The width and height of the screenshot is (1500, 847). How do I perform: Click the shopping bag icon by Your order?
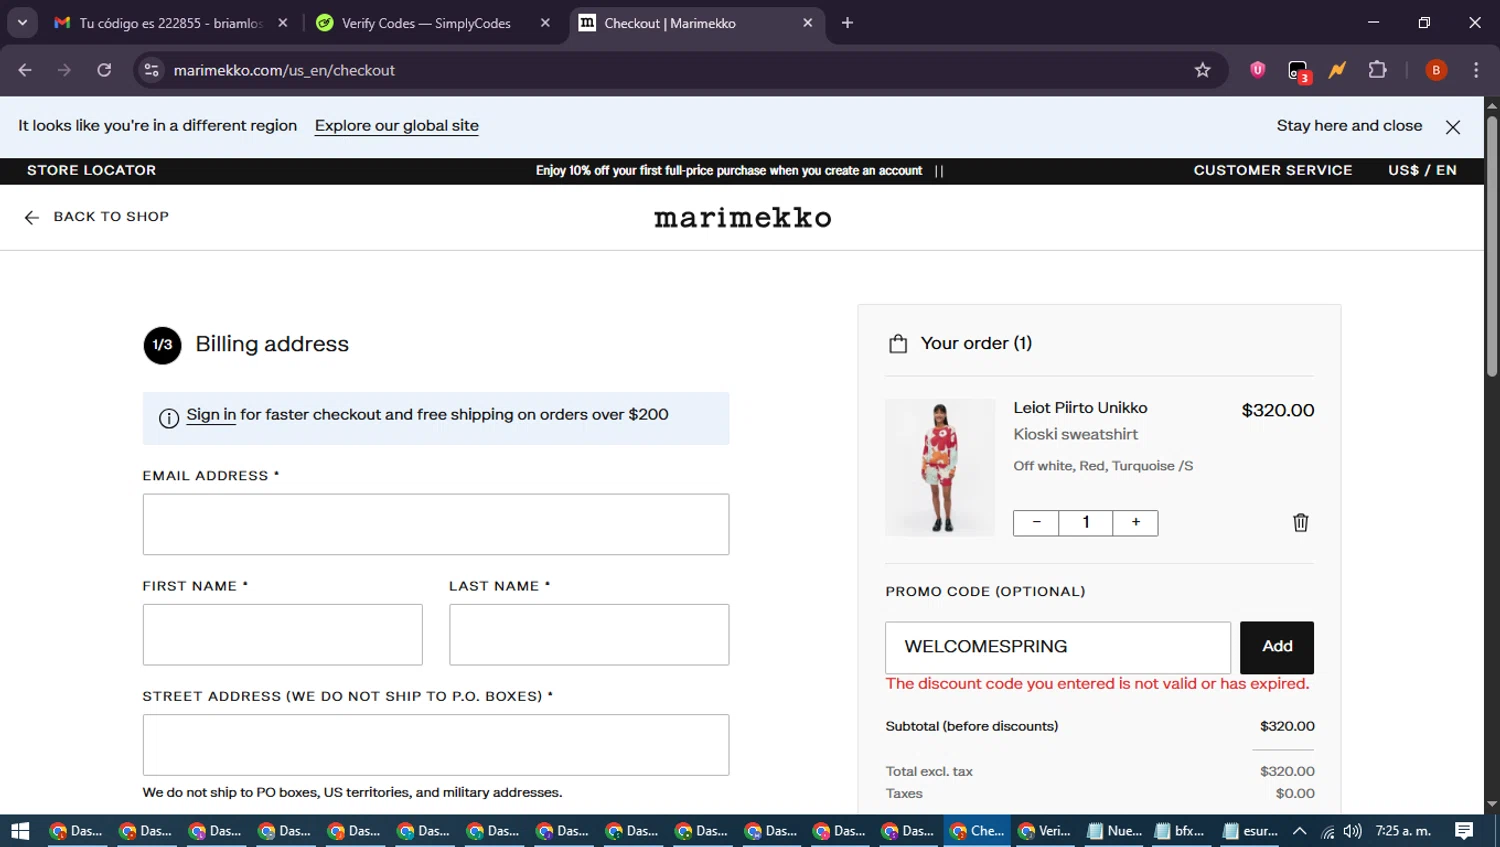point(898,344)
